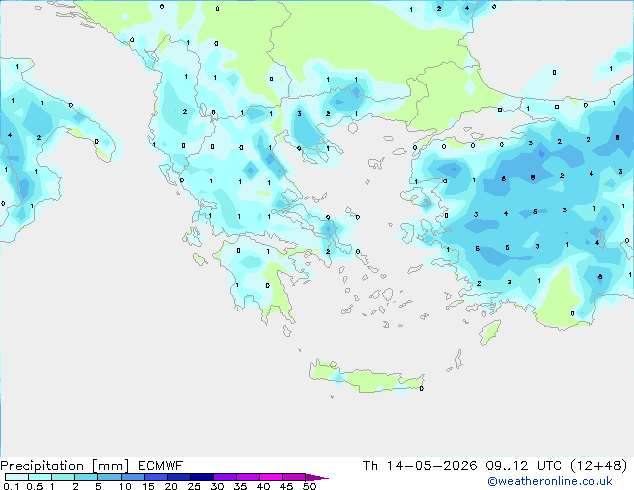Click the "Th 14-05-2026" date text
Image resolution: width=634 pixels, height=490 pixels.
[x=420, y=466]
